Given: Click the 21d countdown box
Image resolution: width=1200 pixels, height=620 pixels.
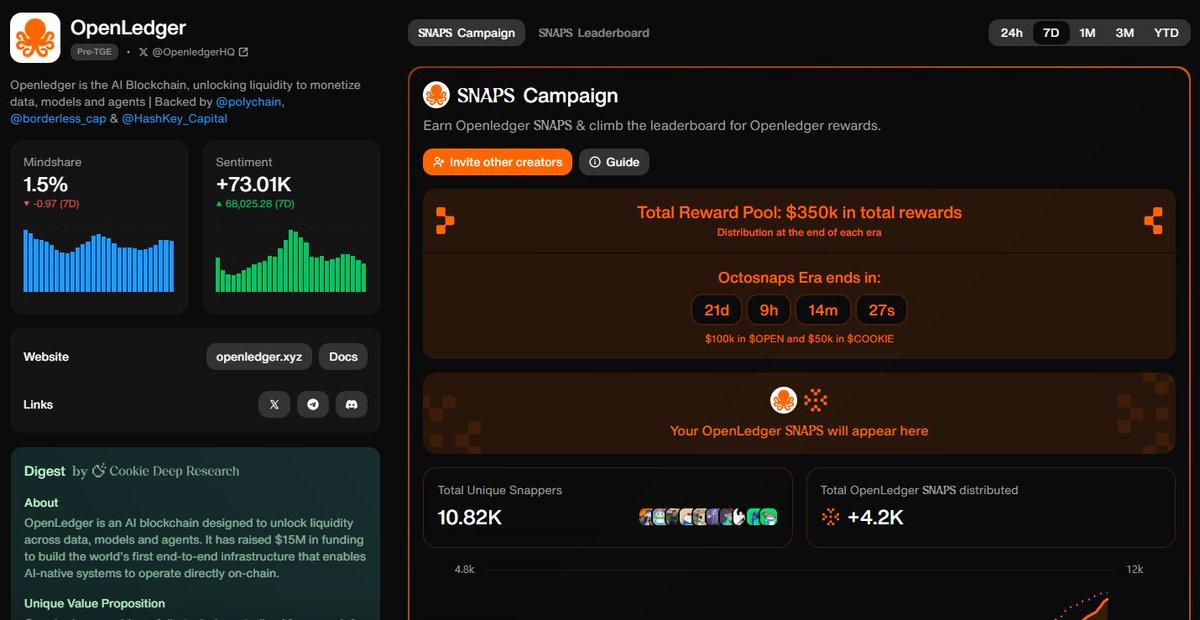Looking at the screenshot, I should pos(717,310).
